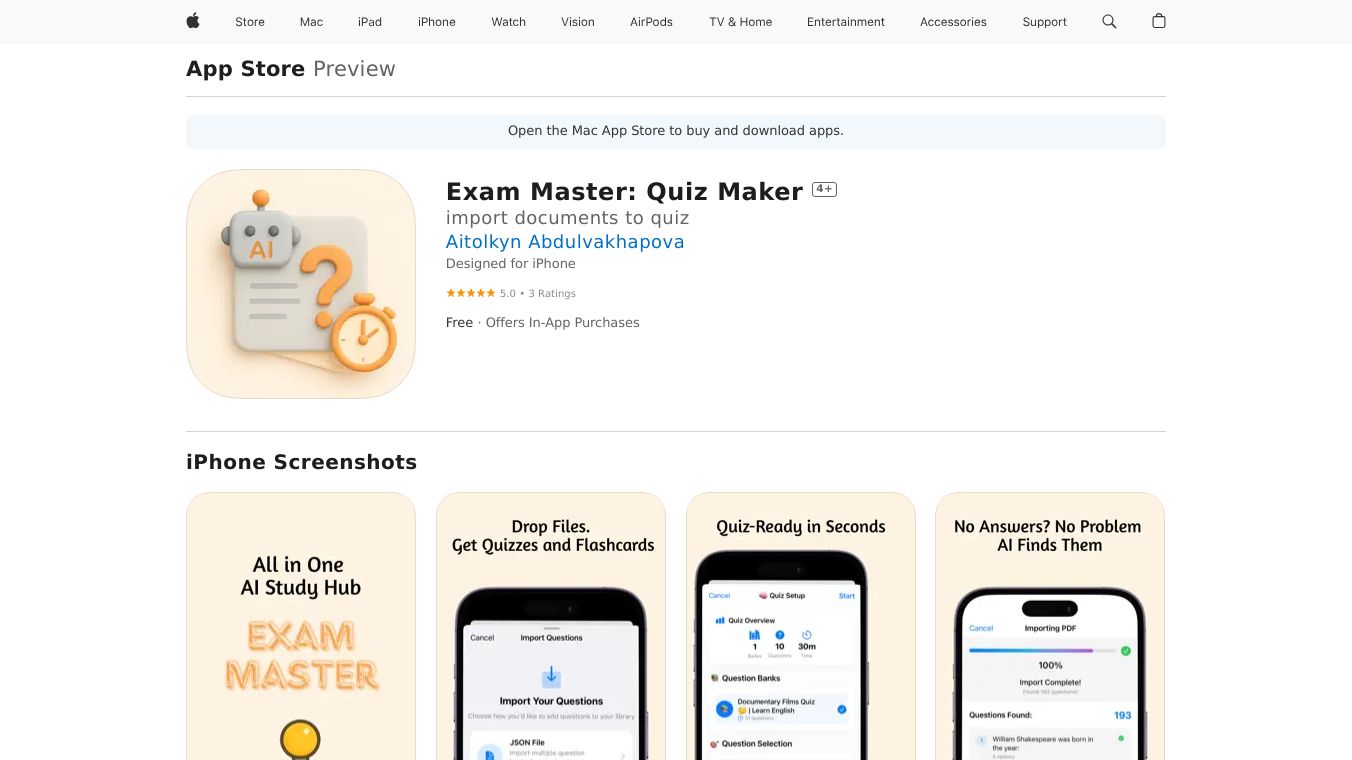Click the App Store heading link
The height and width of the screenshot is (760, 1352).
(246, 69)
